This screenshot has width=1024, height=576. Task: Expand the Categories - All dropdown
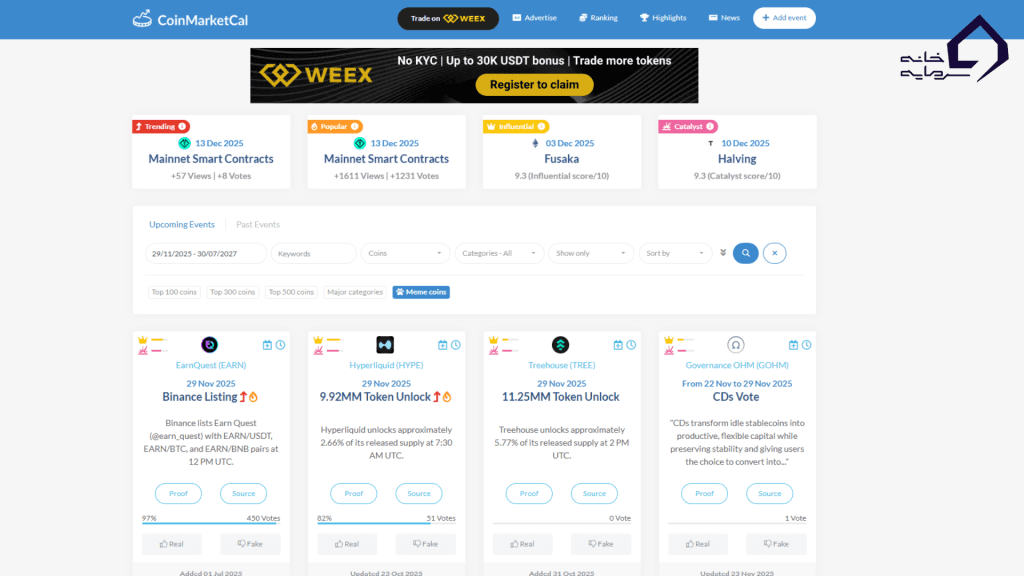pos(499,253)
